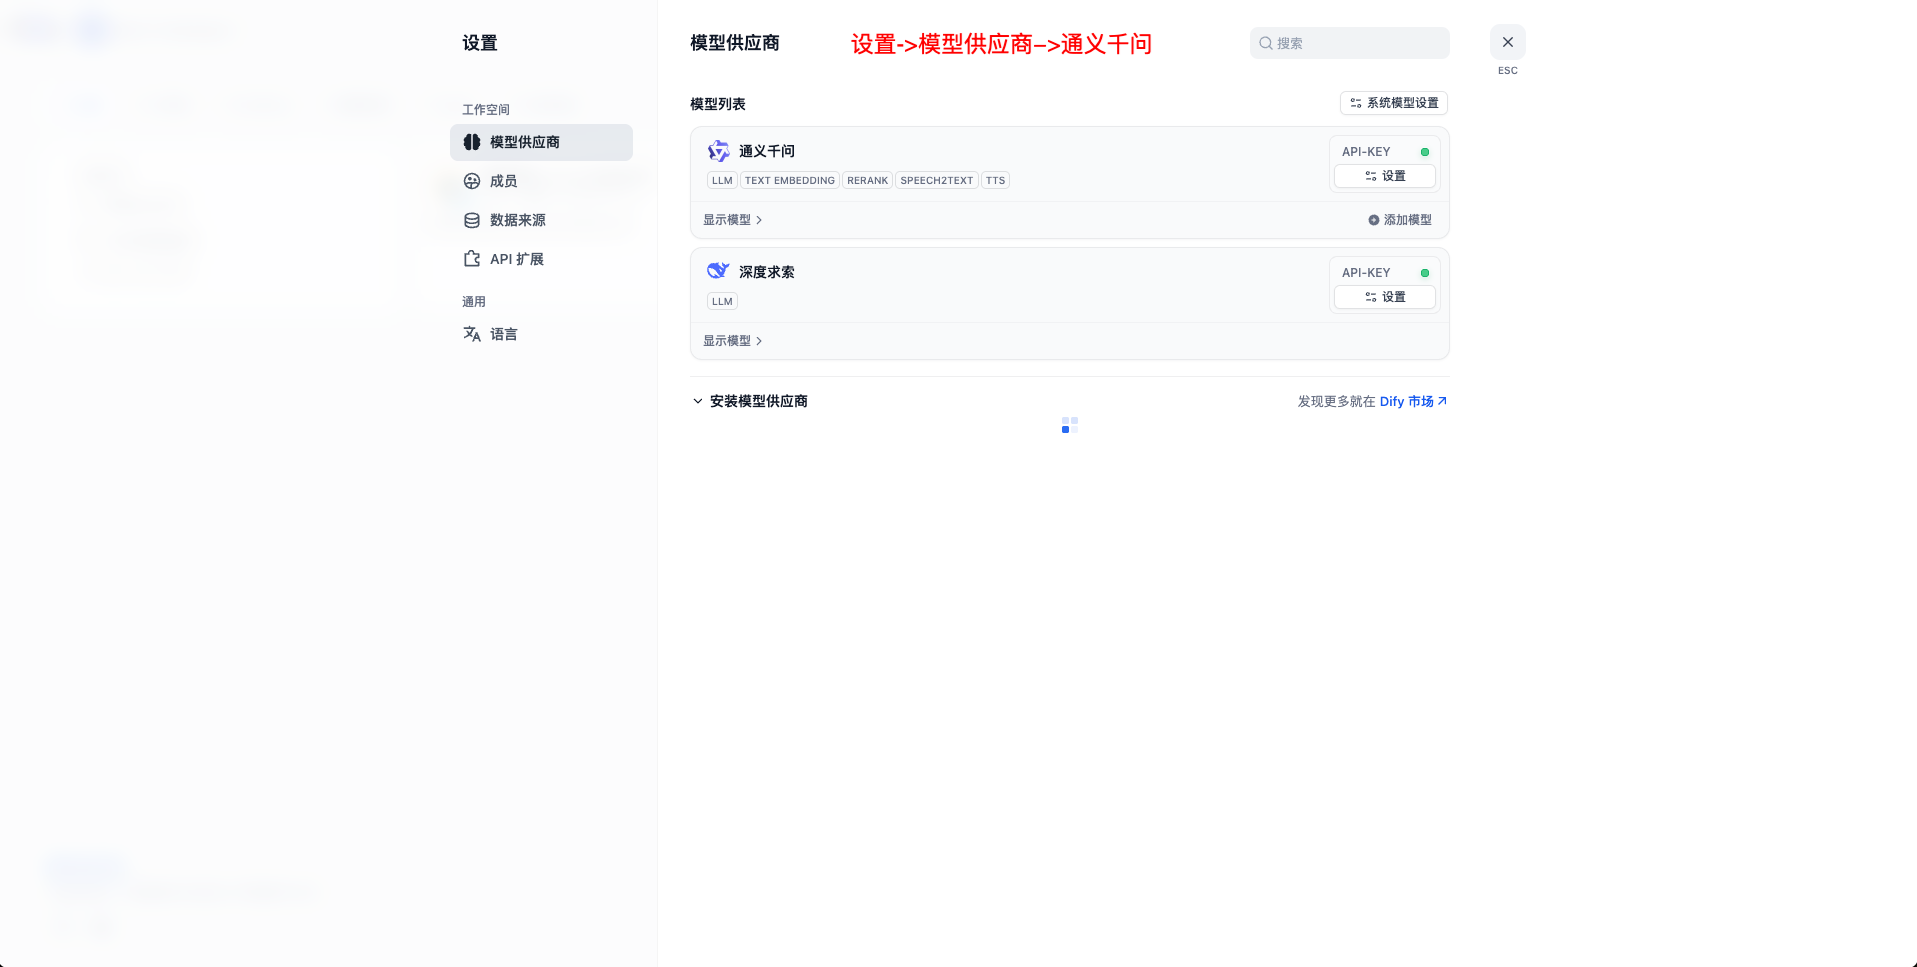1917x967 pixels.
Task: Select 语言 language settings
Action: click(x=541, y=334)
